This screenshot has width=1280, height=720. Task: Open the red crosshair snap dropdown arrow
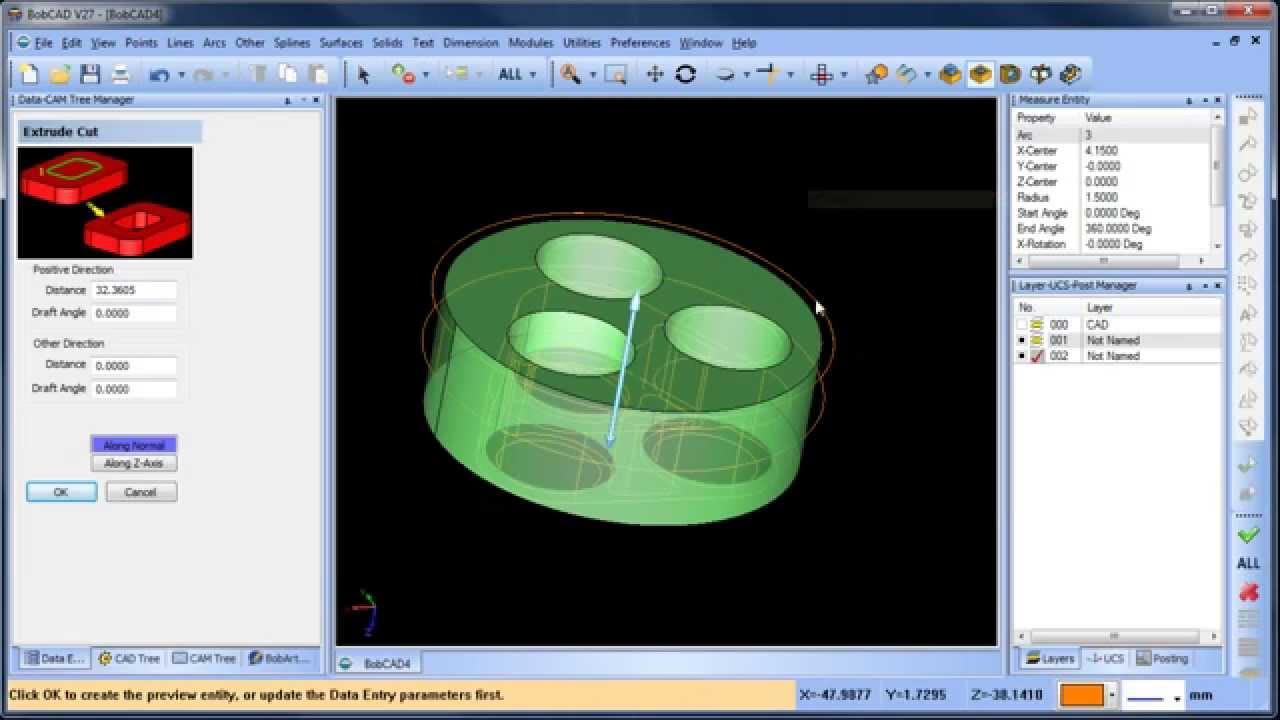(844, 75)
